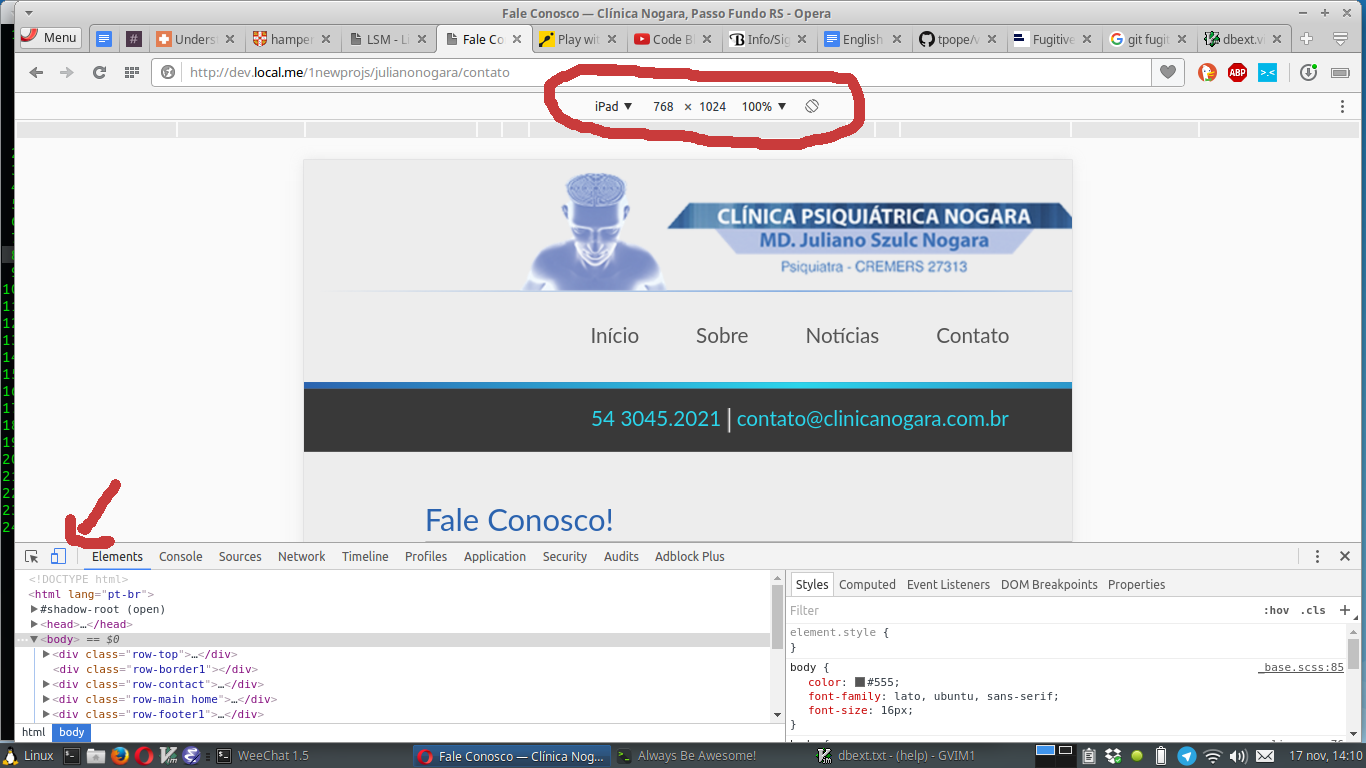
Task: Expand the row-top div node
Action: pos(47,654)
